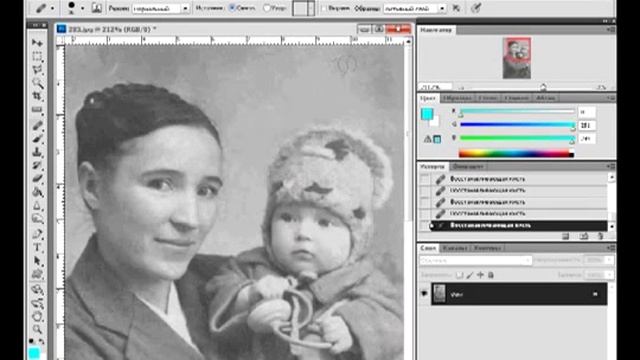
Task: Click ignore adjustment layers icon beside Образец
Action: coord(456,8)
